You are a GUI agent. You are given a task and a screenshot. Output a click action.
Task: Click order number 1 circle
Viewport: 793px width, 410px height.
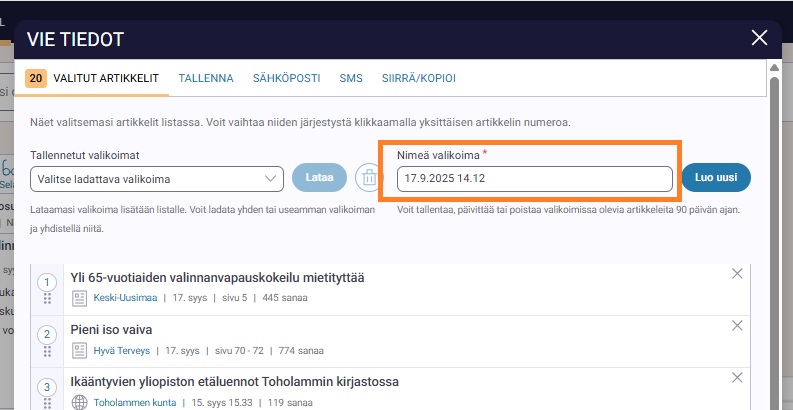pyautogui.click(x=47, y=282)
